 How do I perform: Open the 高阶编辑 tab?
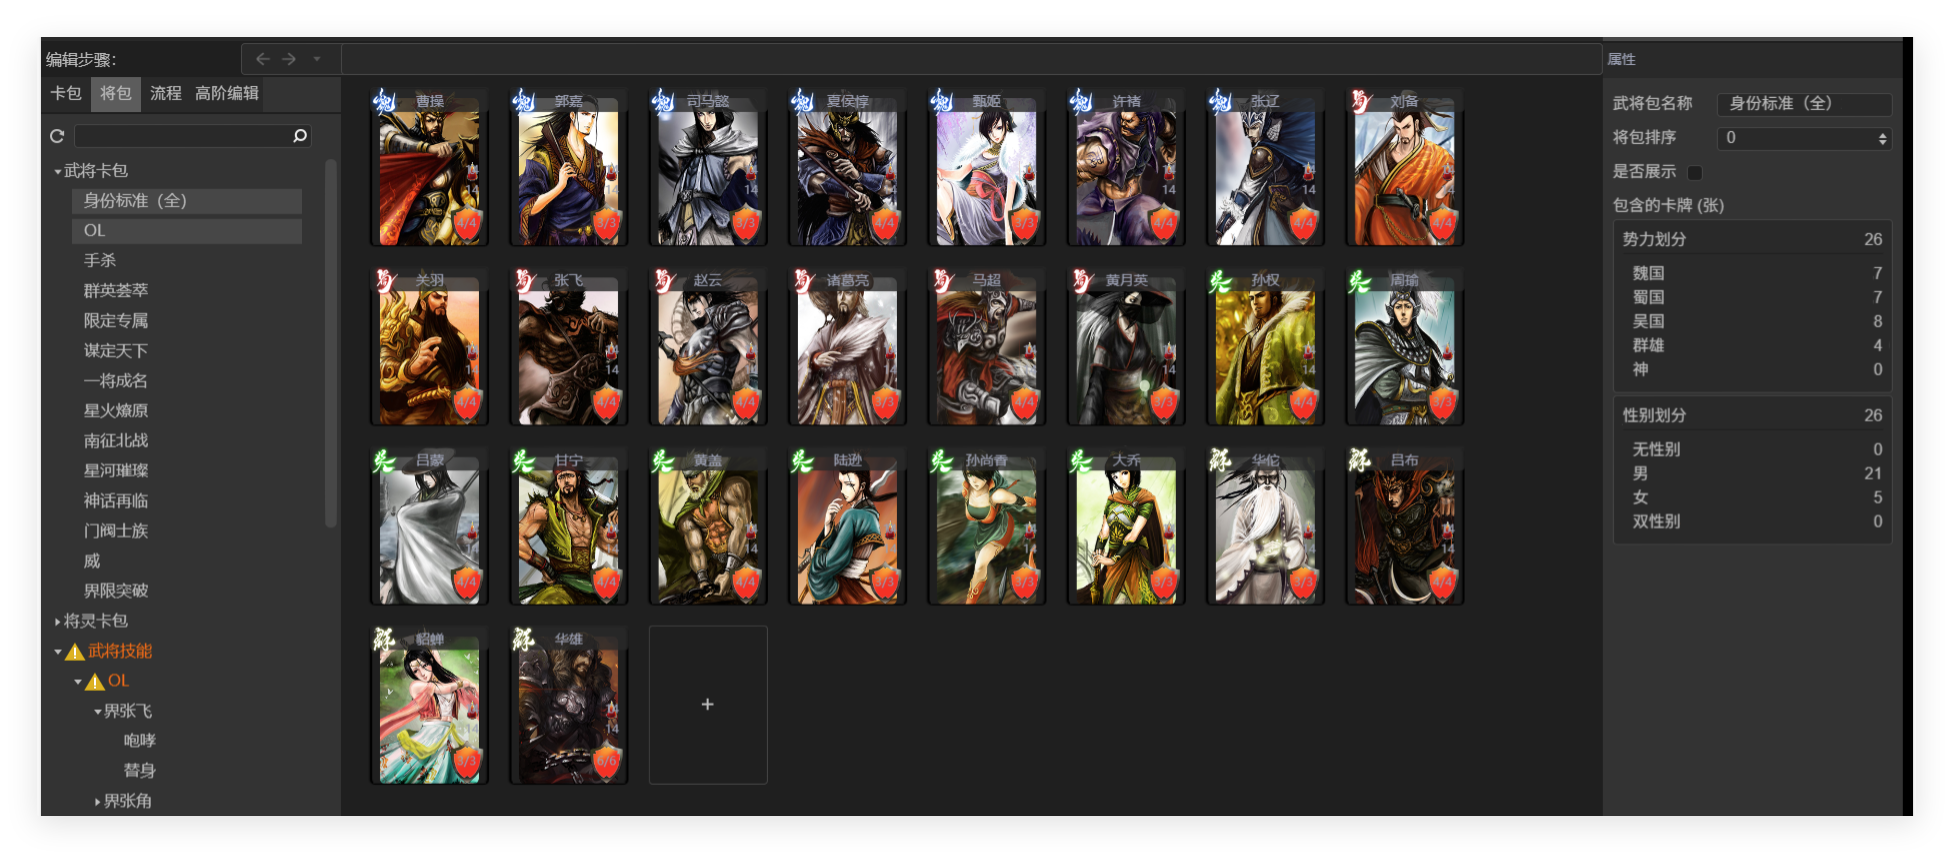pyautogui.click(x=227, y=93)
